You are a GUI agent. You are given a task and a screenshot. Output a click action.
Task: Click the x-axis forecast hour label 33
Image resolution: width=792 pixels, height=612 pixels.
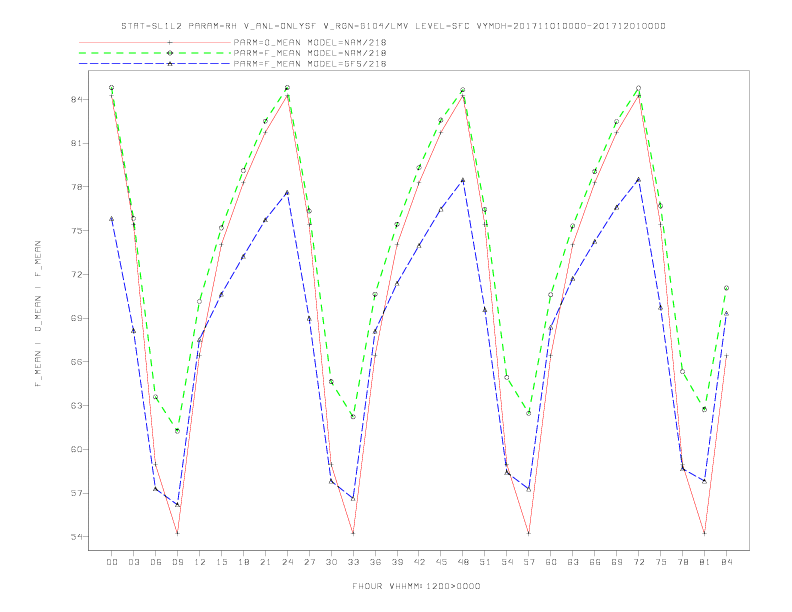coord(353,562)
